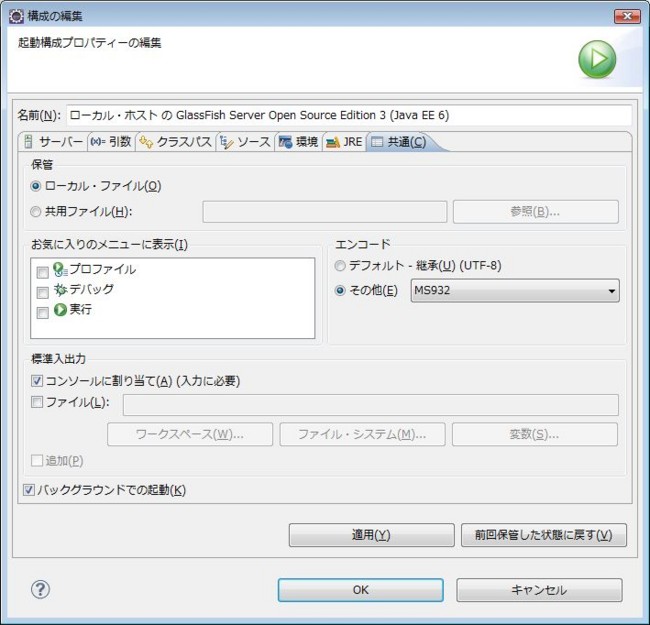Screen dimensions: 650x625
Task: Switch to the ソース tab
Action: click(245, 142)
